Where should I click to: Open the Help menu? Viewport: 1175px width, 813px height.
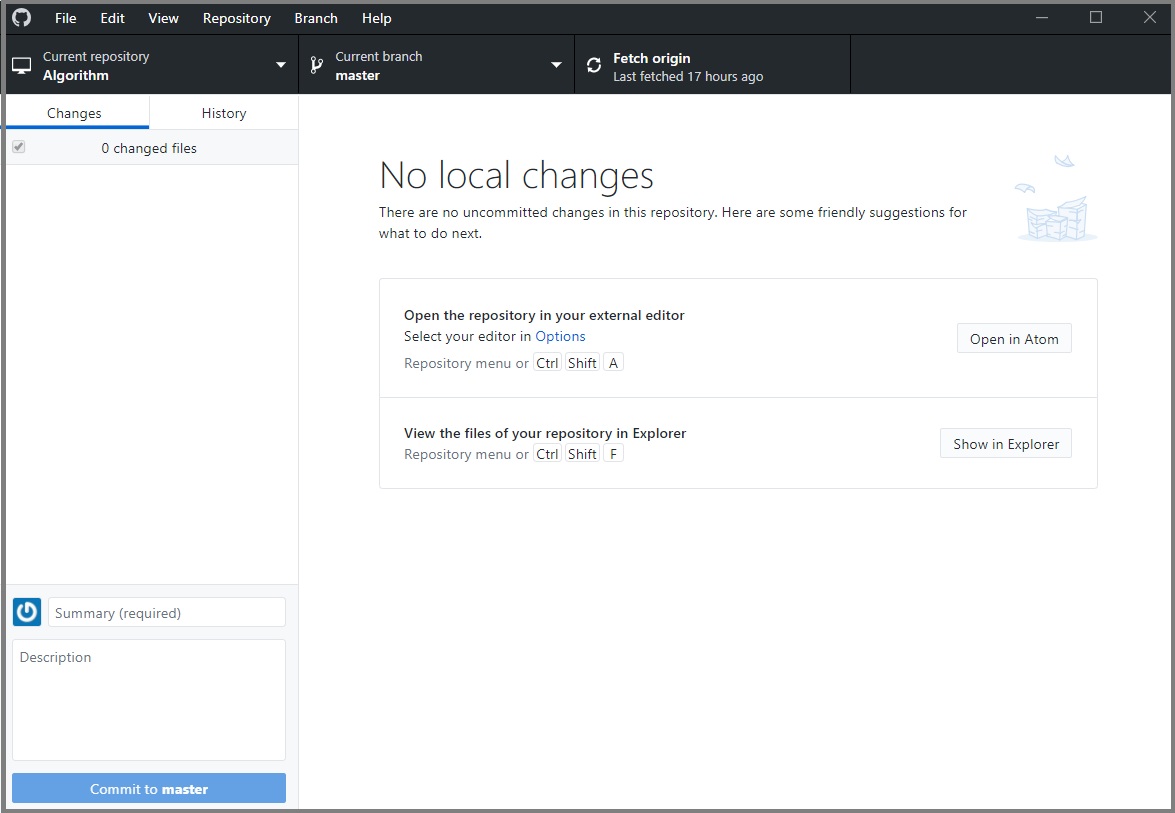(376, 18)
